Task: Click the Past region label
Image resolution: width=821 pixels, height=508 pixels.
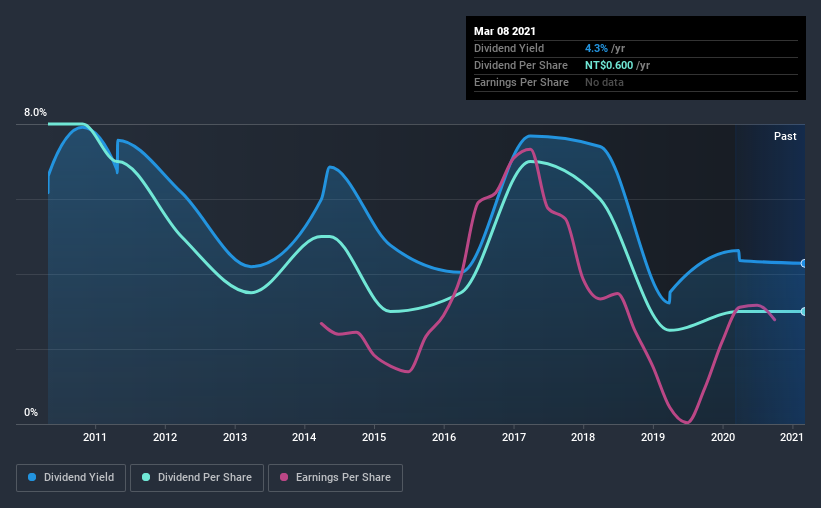Action: 785,136
